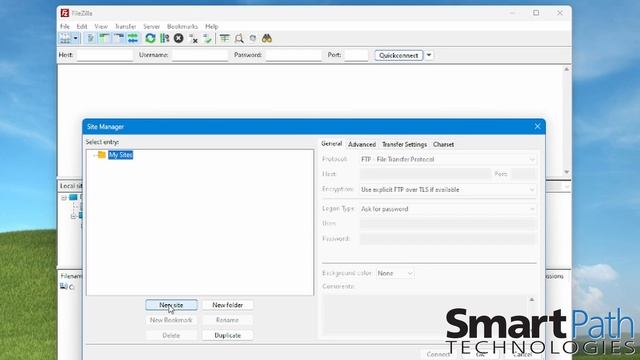The height and width of the screenshot is (360, 640).
Task: Click the Site Manager User field
Action: [x=448, y=224]
